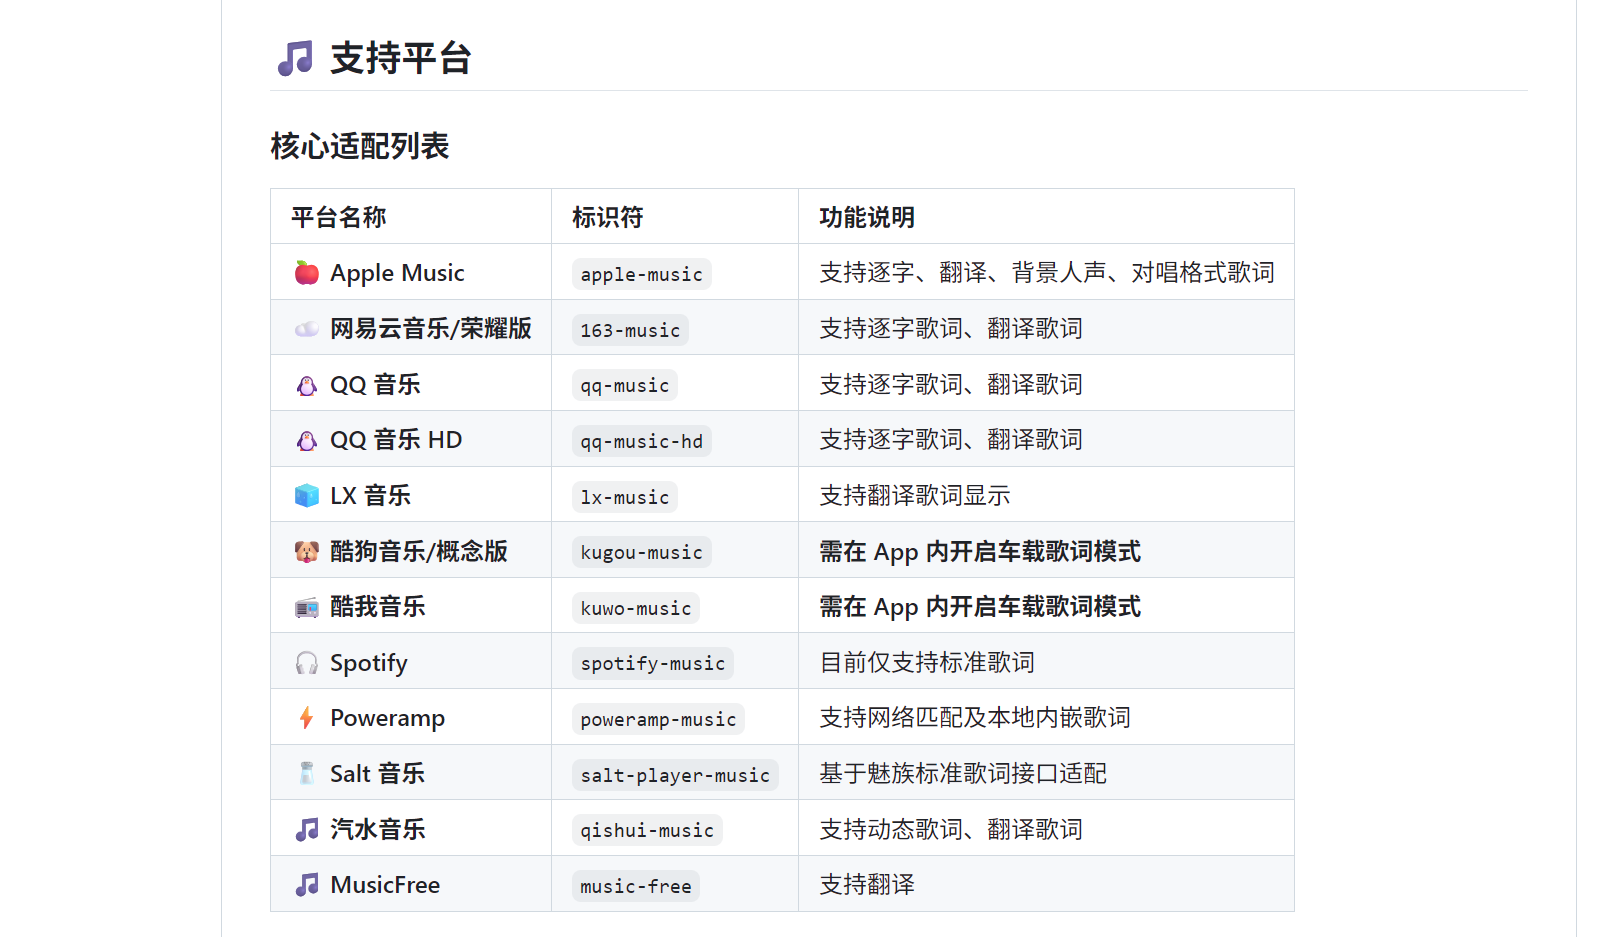Click the blue cube icon for LX 音乐
Screen dimensions: 1601x937
tap(307, 496)
